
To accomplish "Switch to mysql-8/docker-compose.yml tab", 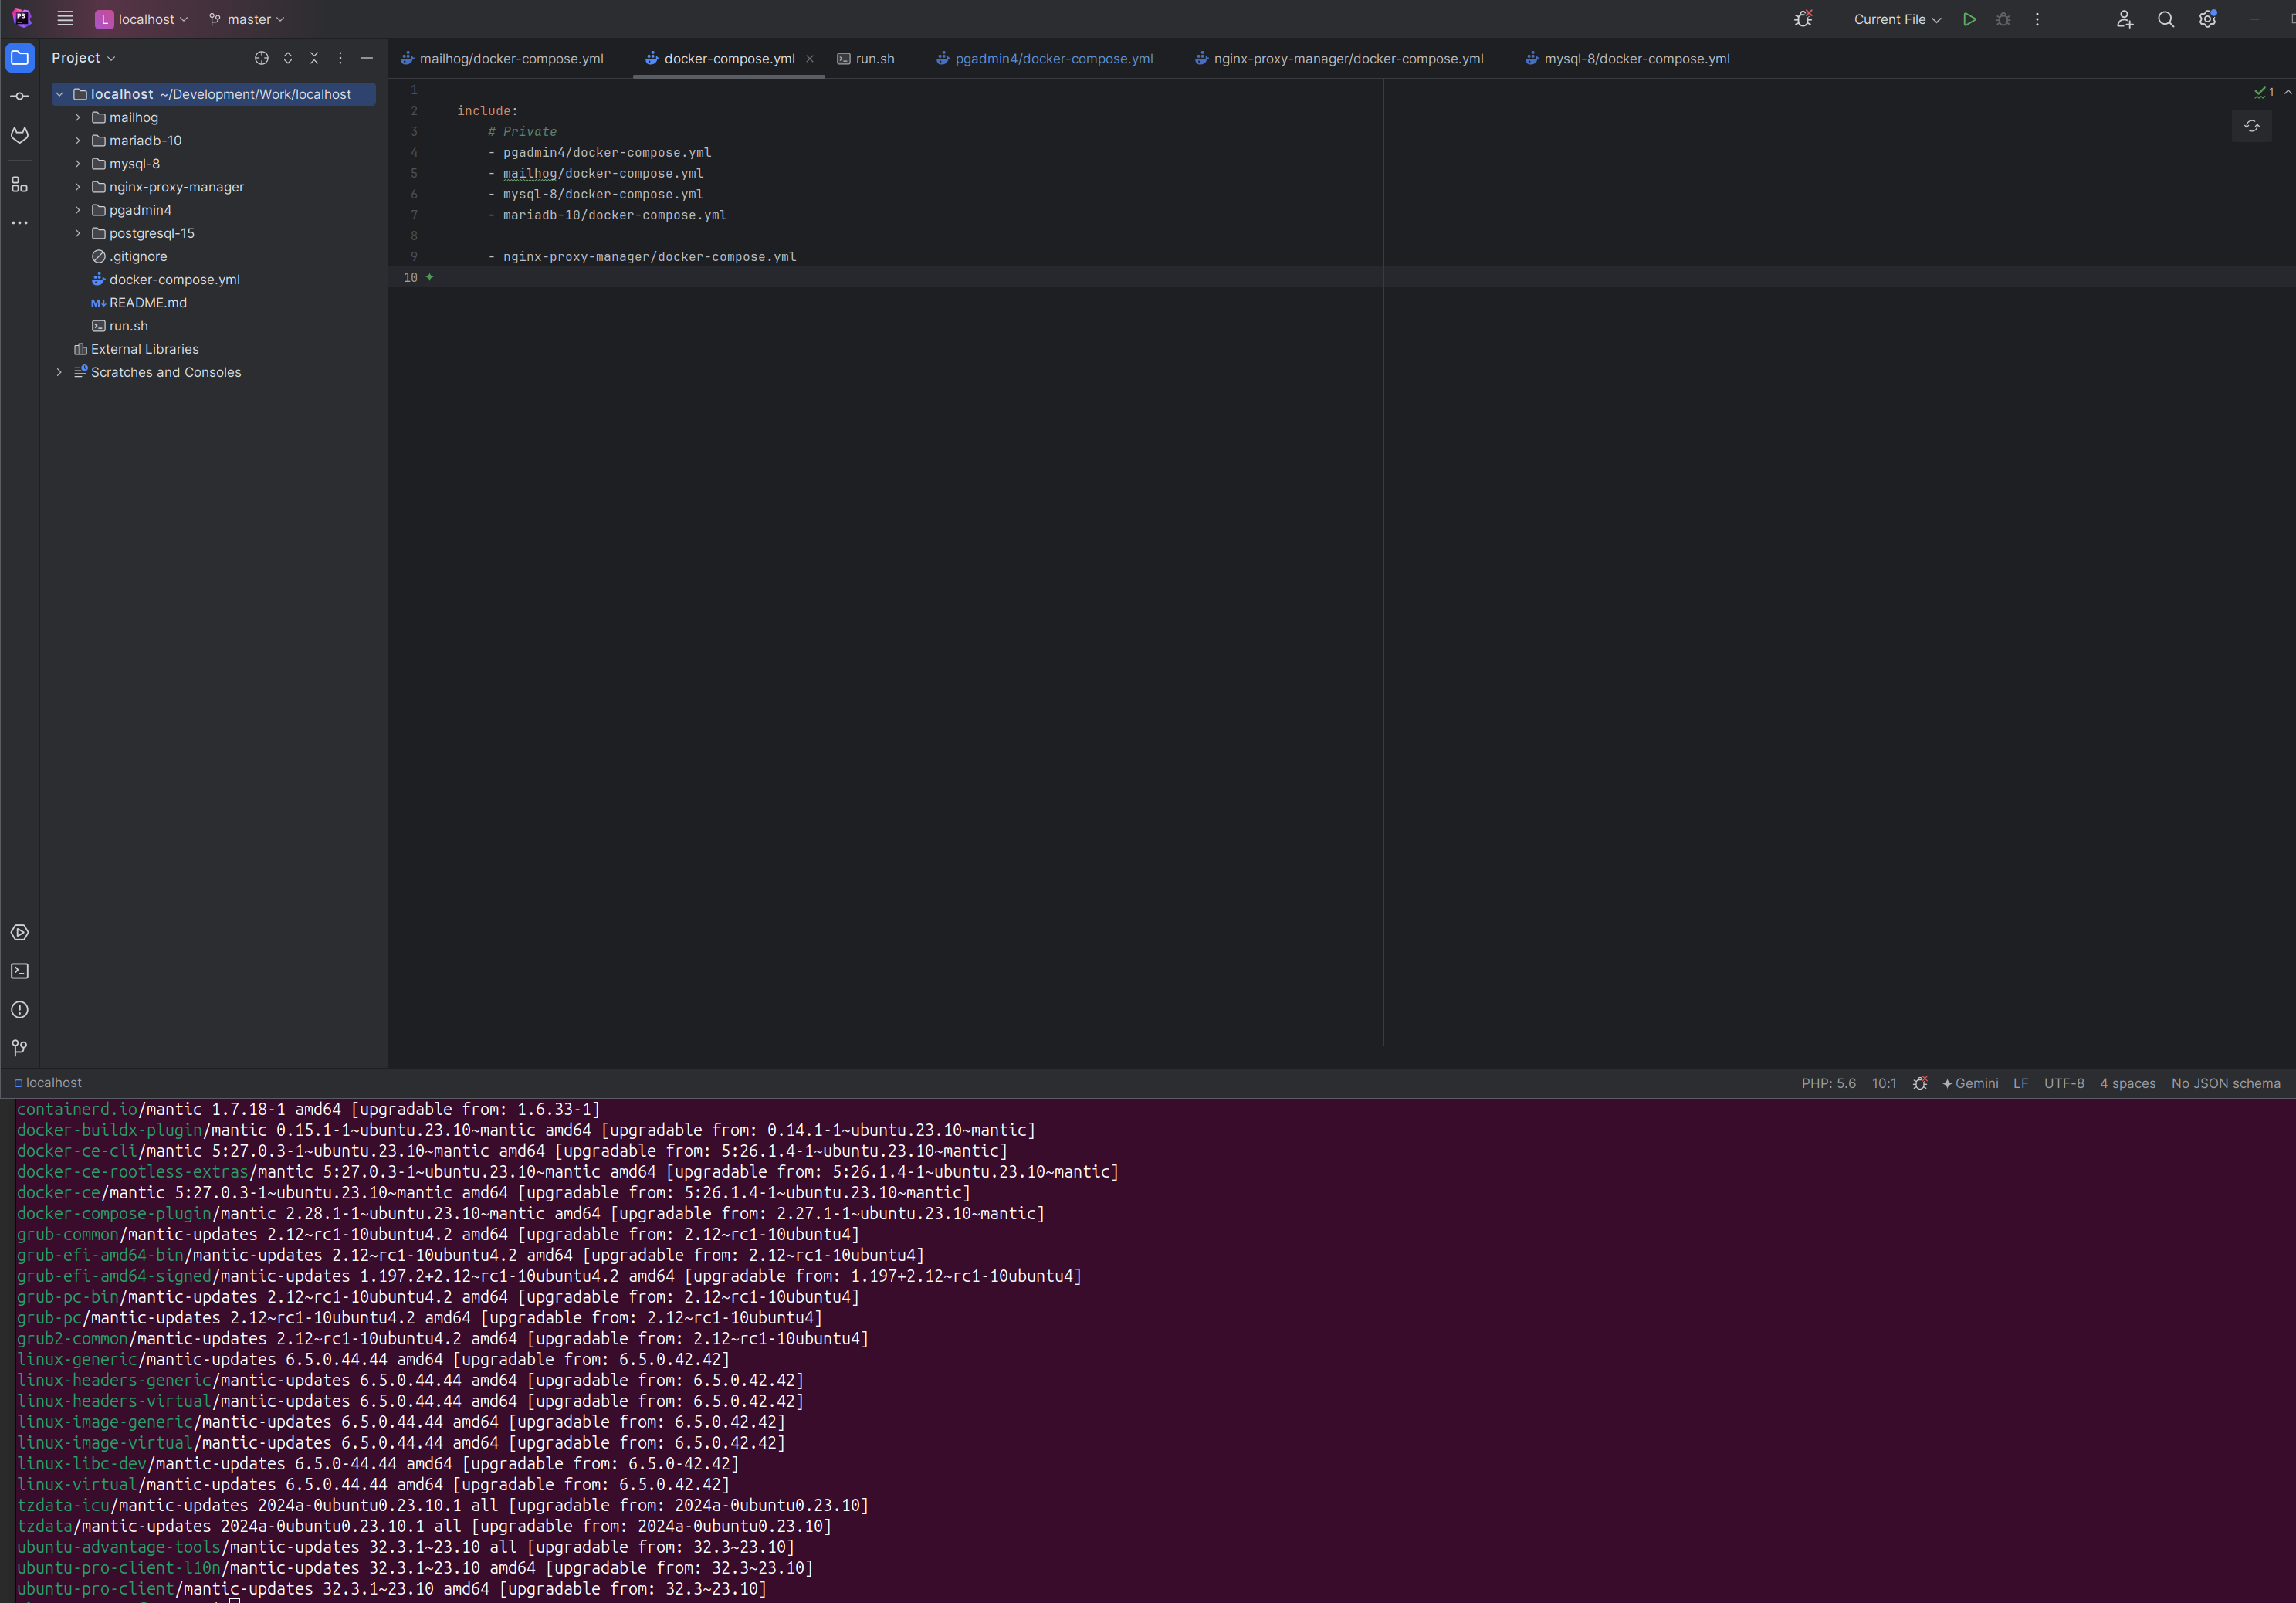I will pyautogui.click(x=1628, y=59).
